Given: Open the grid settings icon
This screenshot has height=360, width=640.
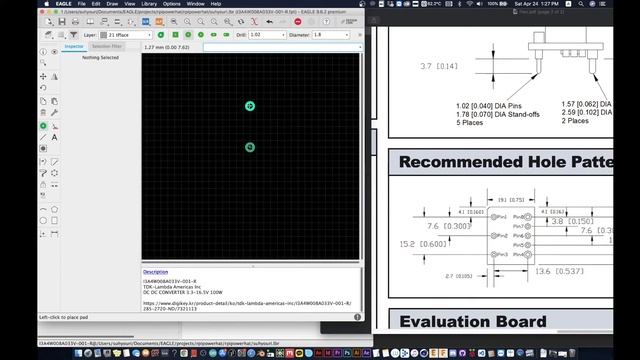Looking at the screenshot, I should point(61,35).
